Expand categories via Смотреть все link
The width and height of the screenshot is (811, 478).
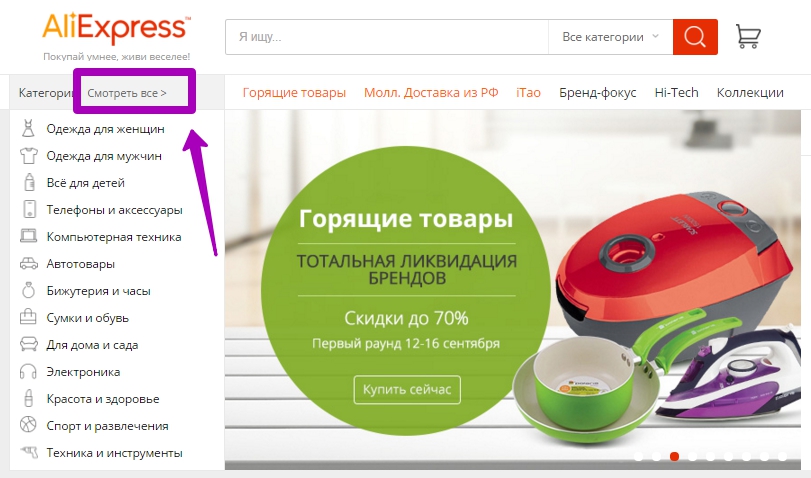[127, 93]
